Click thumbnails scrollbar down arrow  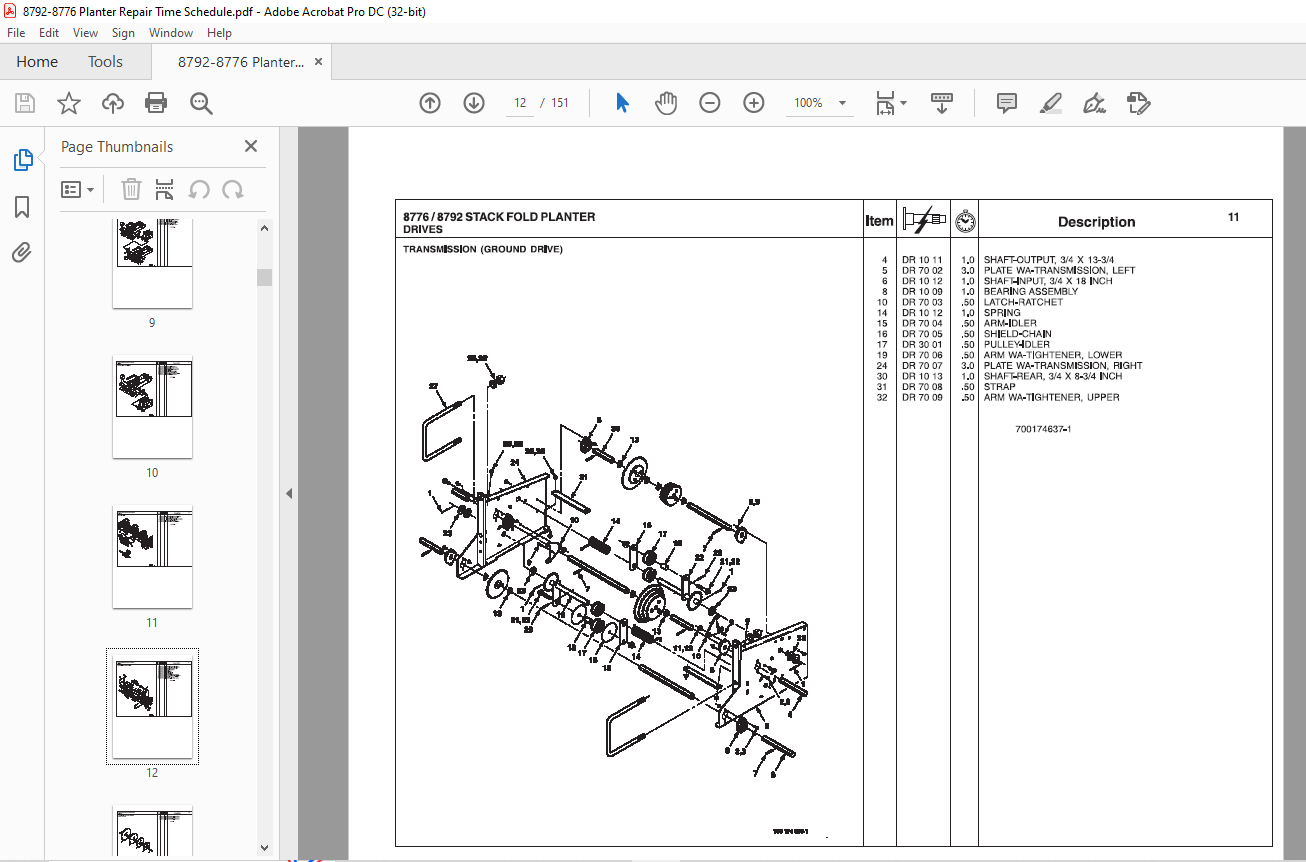pos(264,847)
